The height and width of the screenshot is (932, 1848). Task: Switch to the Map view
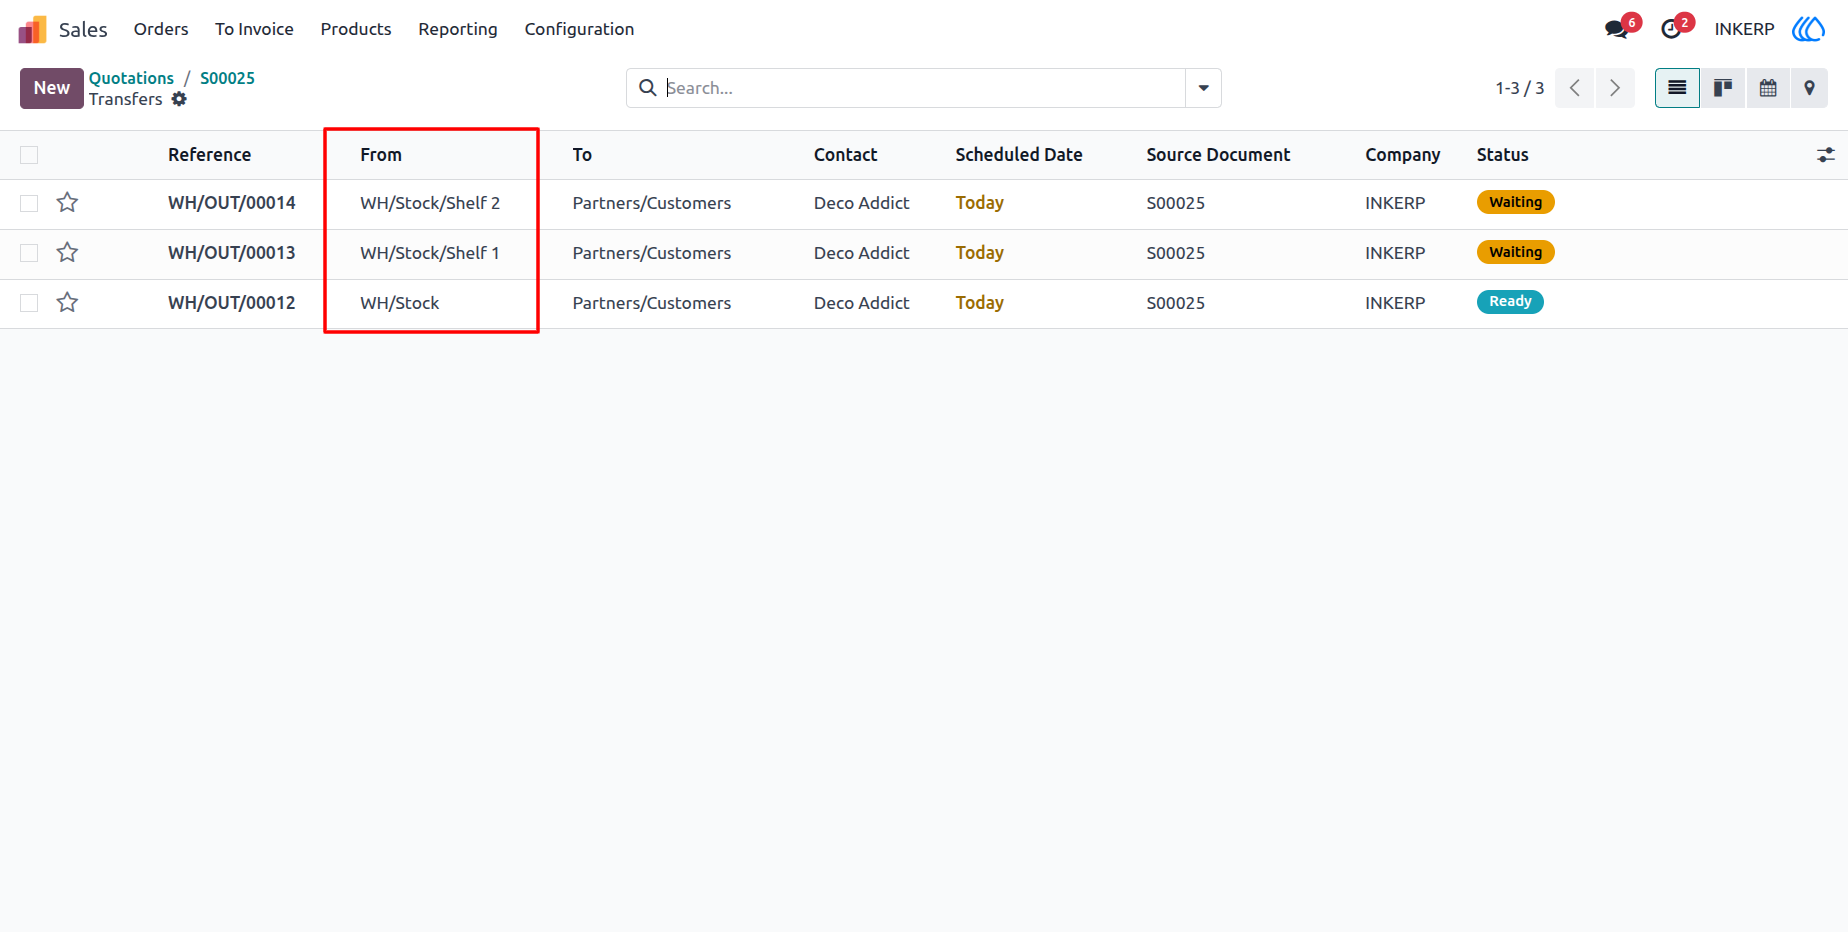(1809, 88)
